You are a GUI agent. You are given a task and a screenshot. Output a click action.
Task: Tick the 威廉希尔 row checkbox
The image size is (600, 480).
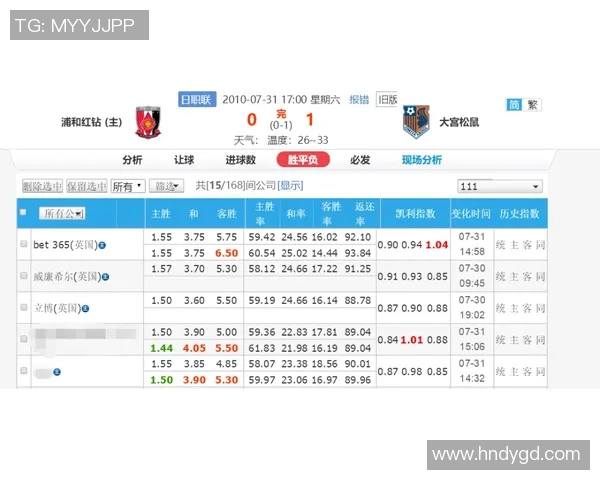(x=24, y=275)
